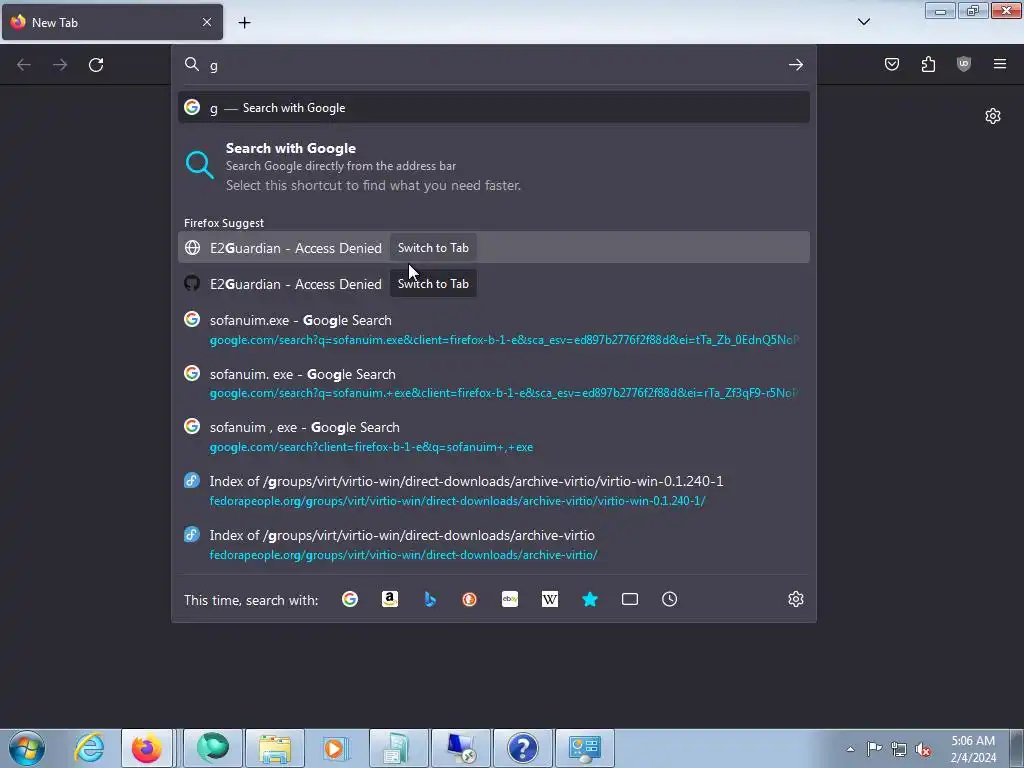Click the back navigation arrow

[x=24, y=65]
